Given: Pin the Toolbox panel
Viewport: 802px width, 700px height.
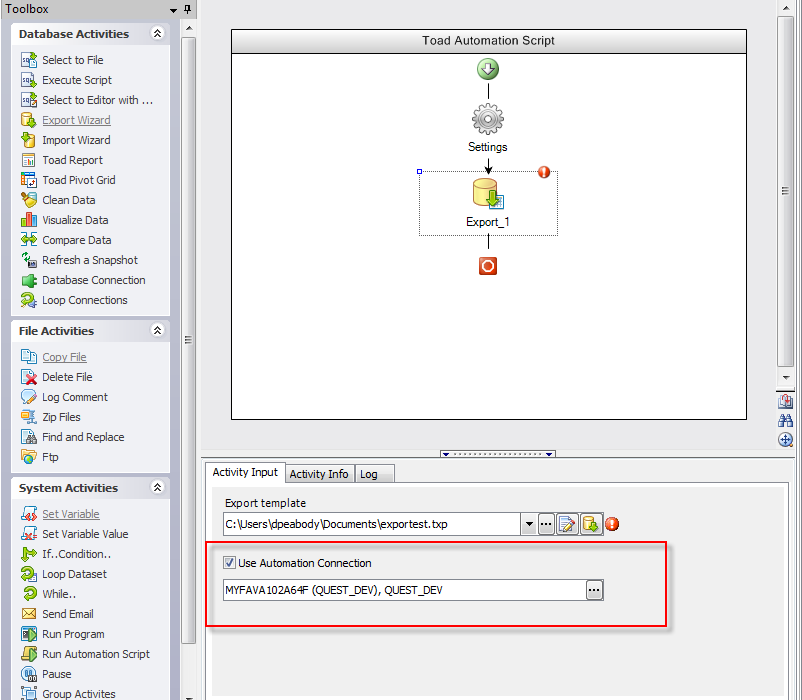Looking at the screenshot, I should pos(188,9).
